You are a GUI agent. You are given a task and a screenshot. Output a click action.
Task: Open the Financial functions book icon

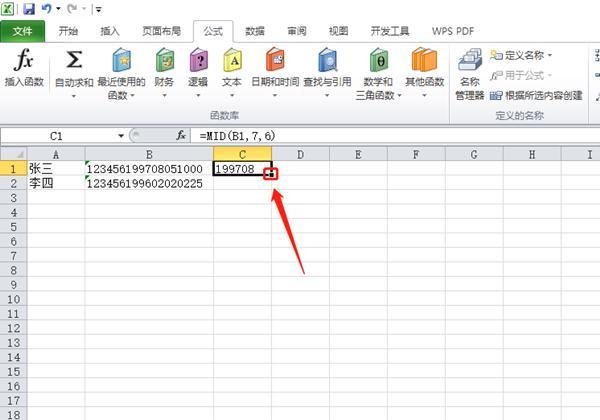(165, 60)
